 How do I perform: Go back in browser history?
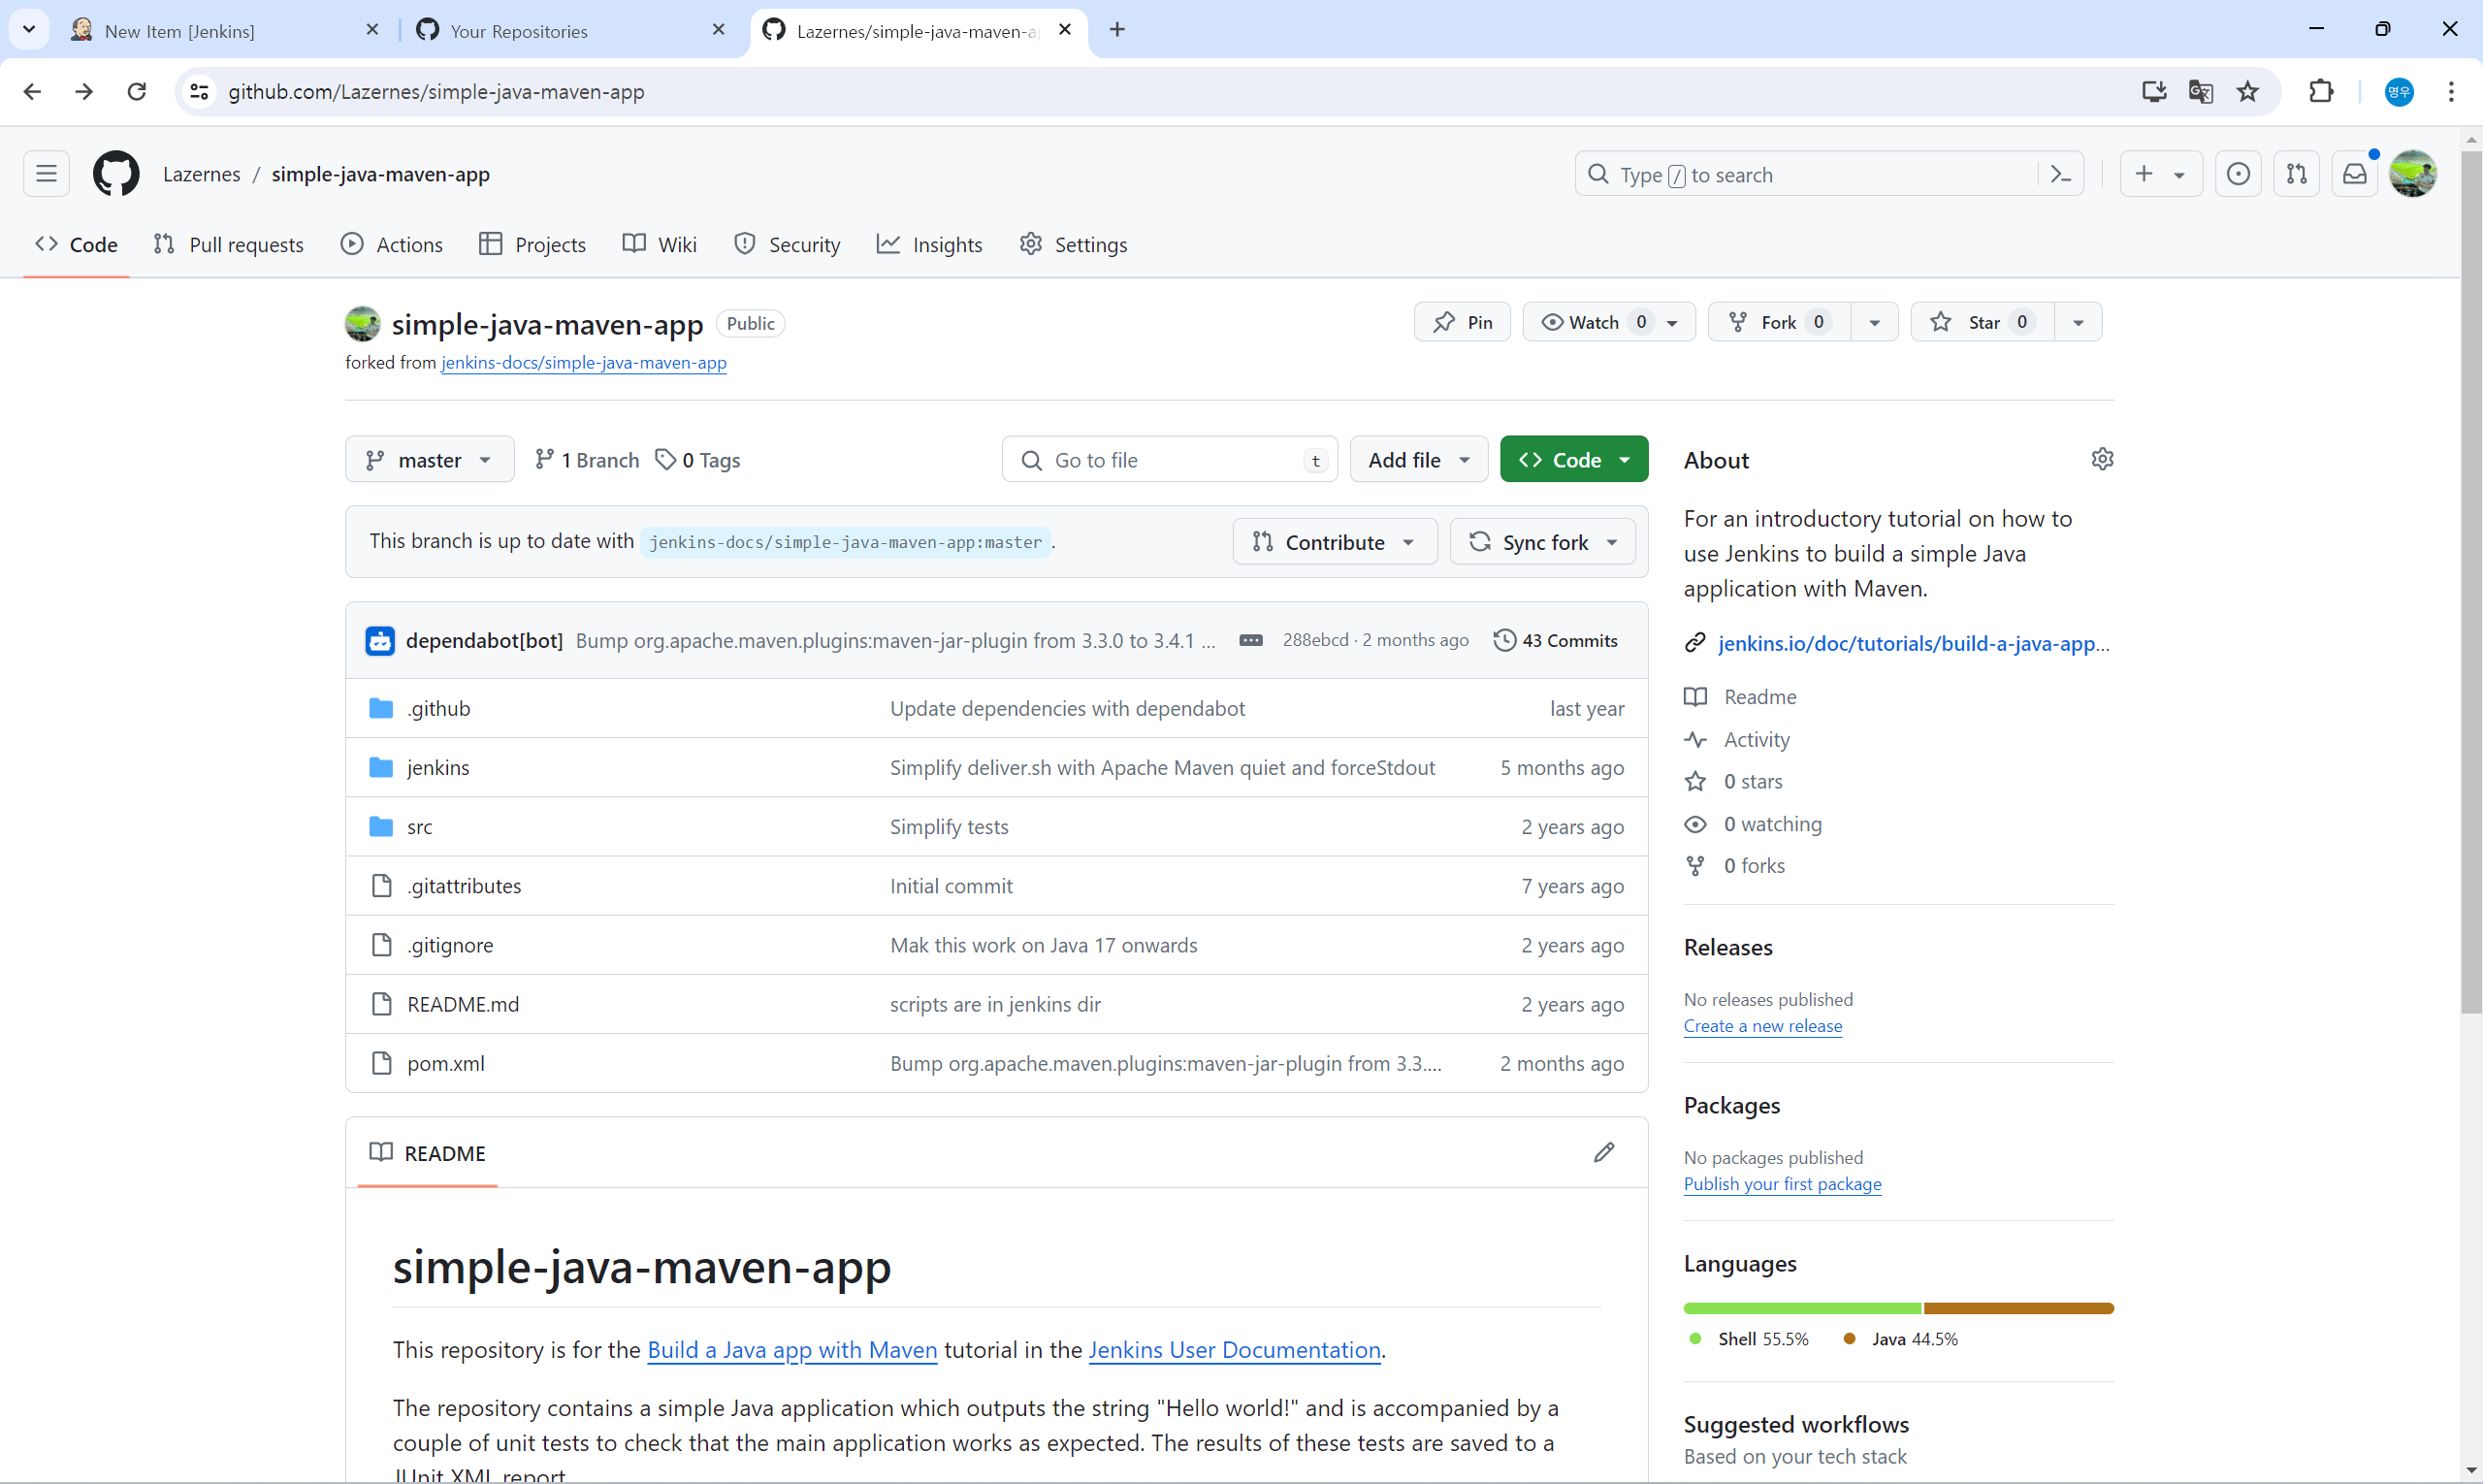point(32,91)
